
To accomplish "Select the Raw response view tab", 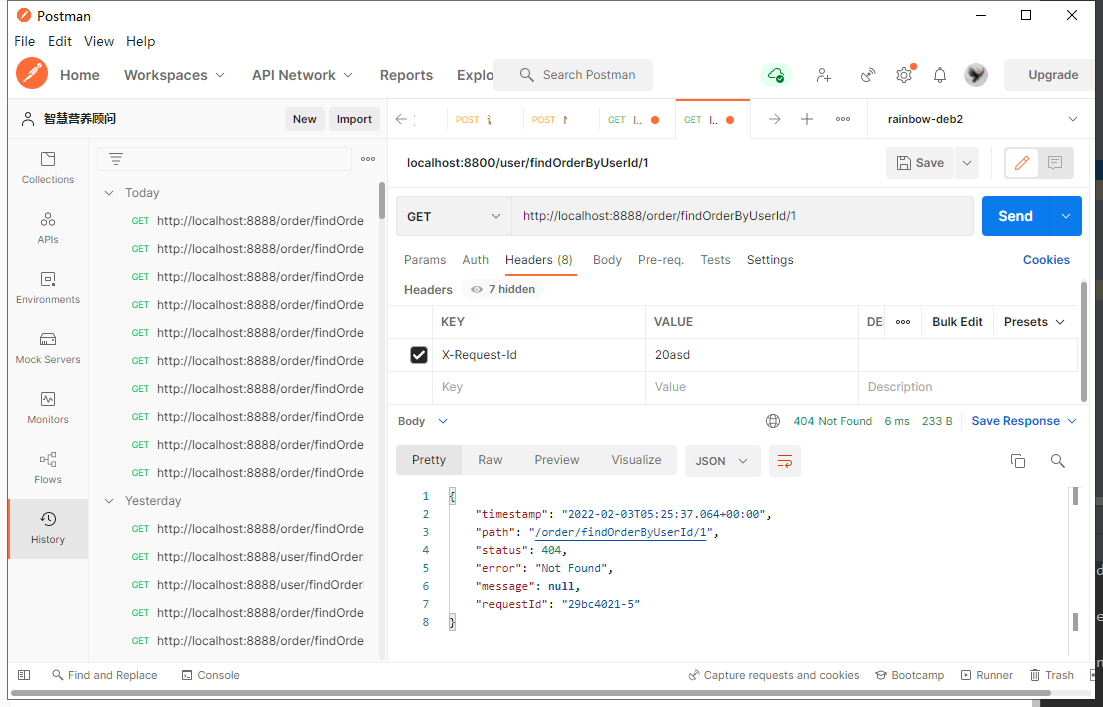I will click(490, 460).
